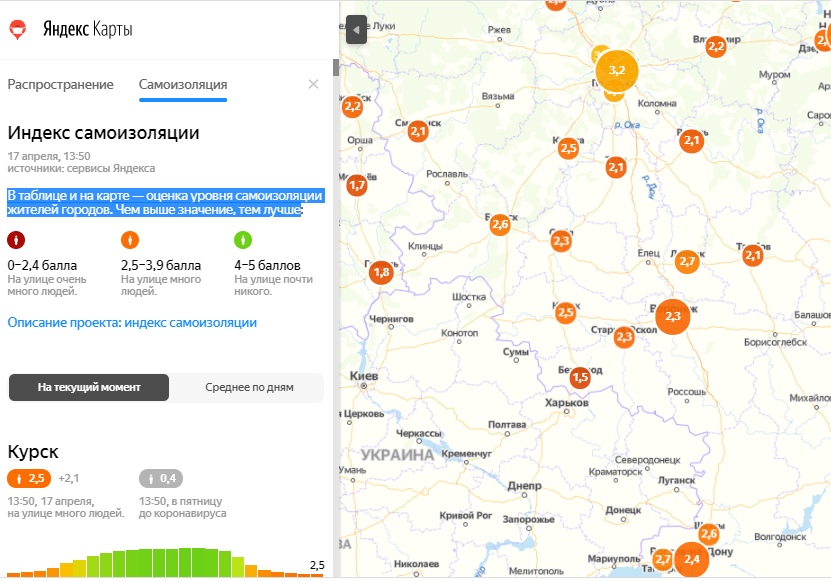Click the Вязьма city label

[x=498, y=96]
